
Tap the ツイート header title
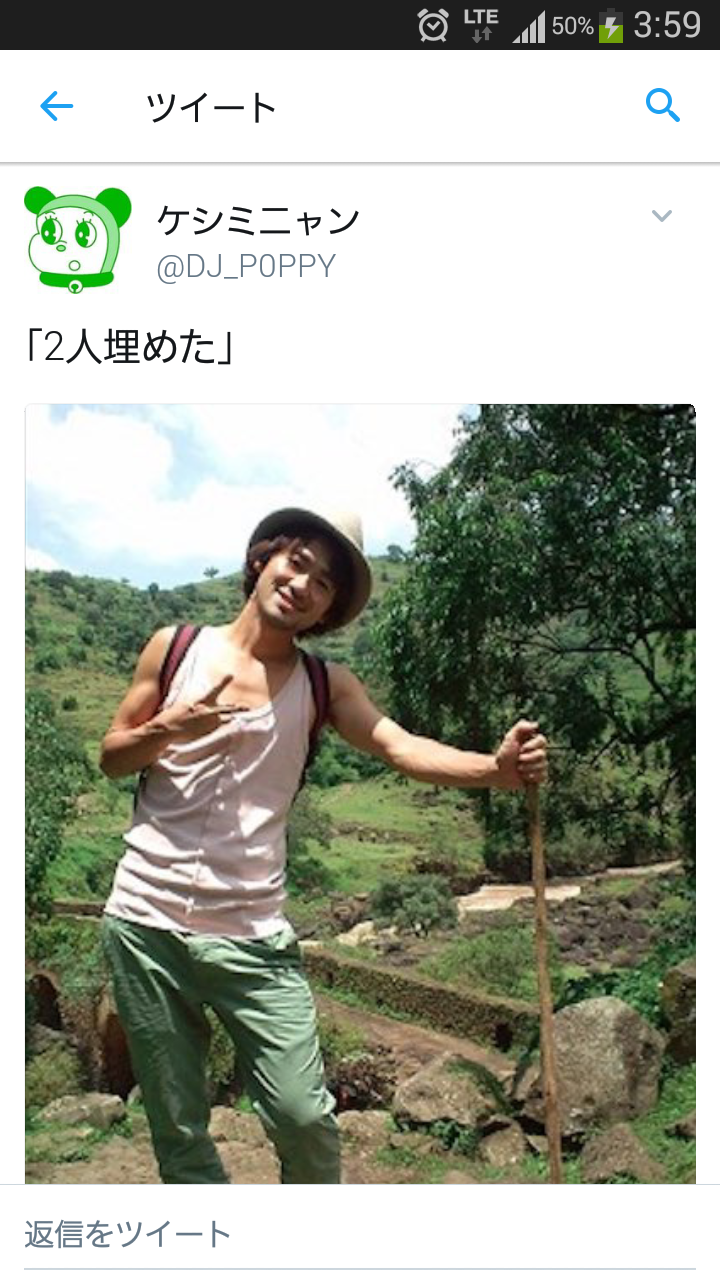click(x=211, y=107)
